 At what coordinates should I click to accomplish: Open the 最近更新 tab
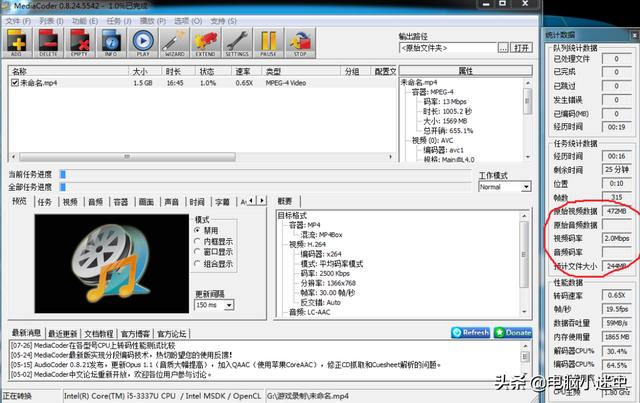coord(62,334)
